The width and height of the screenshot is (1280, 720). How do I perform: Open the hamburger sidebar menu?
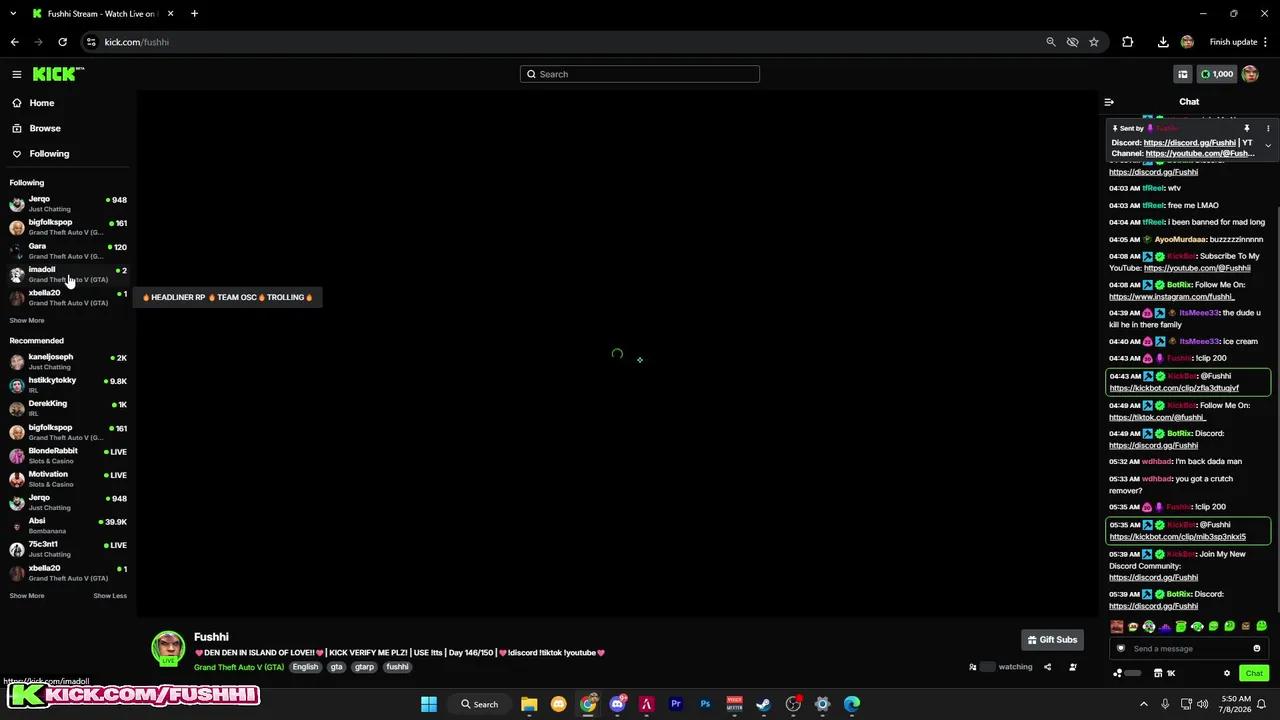point(17,74)
